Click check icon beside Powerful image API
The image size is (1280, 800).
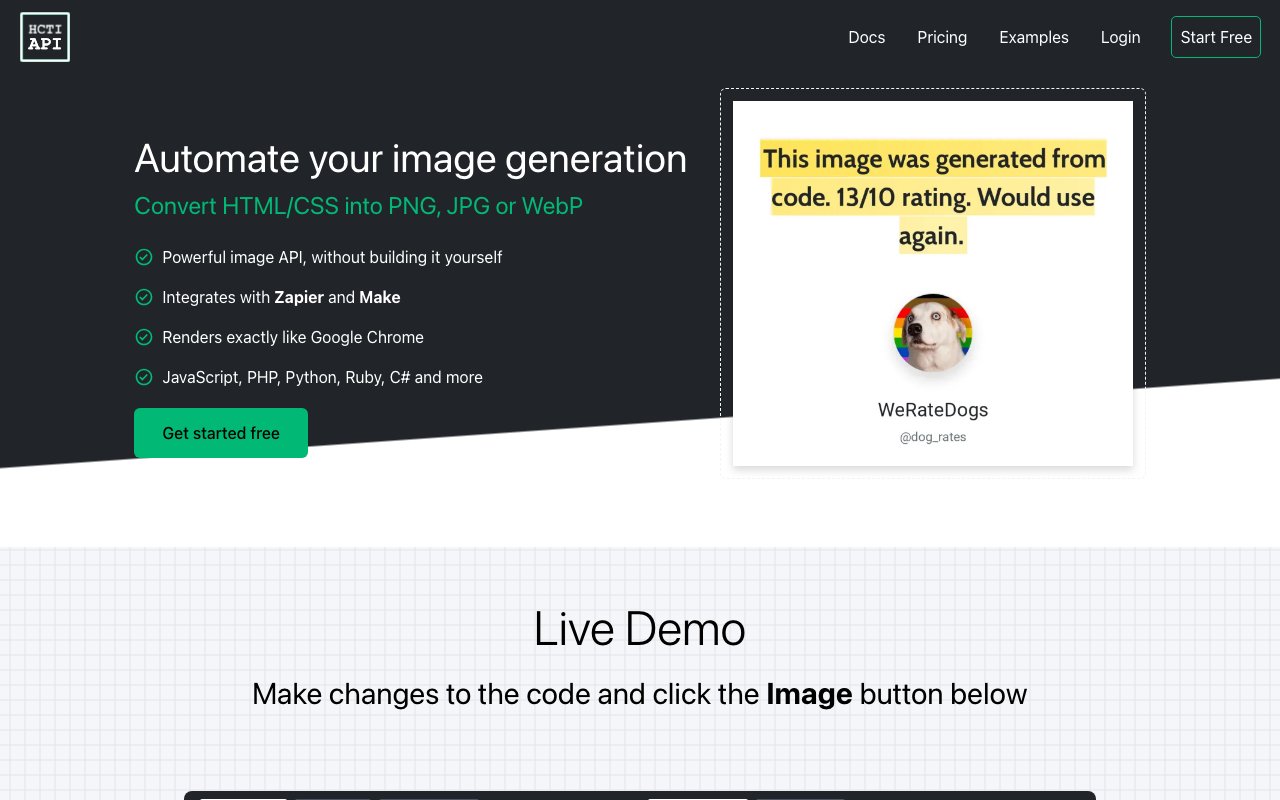pyautogui.click(x=143, y=257)
